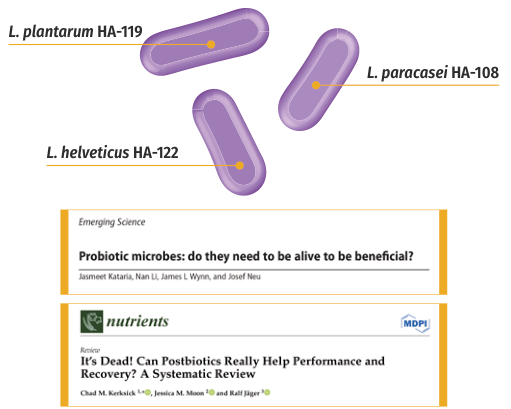Select the L. plantarum HA-119 label
Screen dimensions: 511x409
click(x=76, y=32)
